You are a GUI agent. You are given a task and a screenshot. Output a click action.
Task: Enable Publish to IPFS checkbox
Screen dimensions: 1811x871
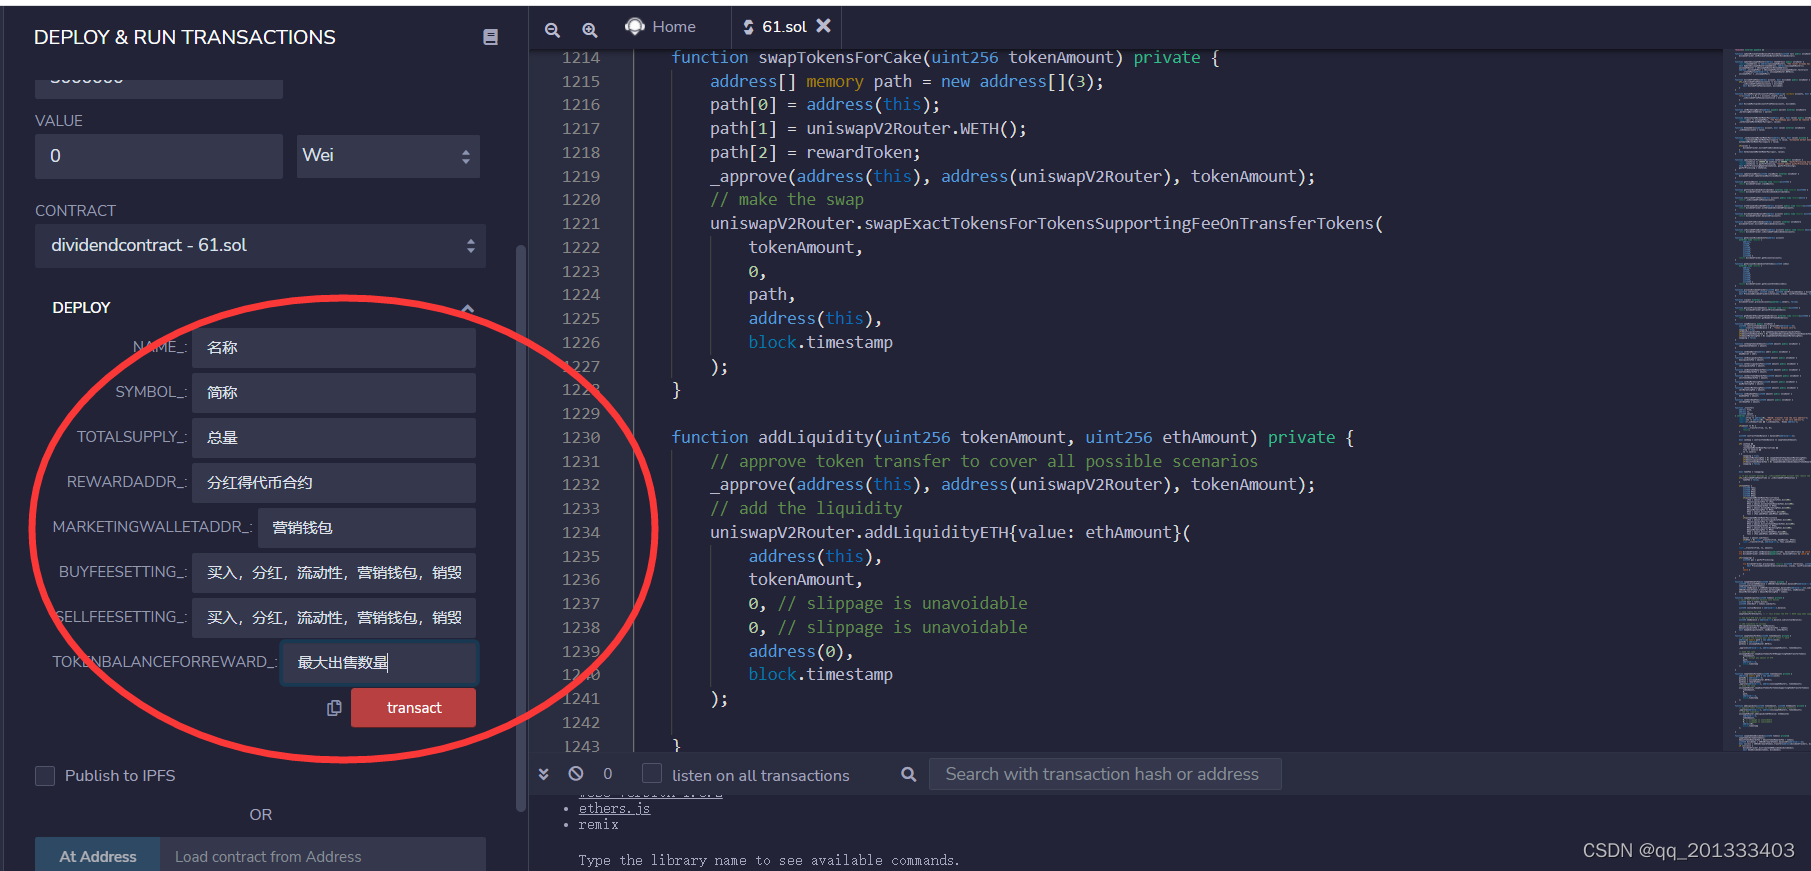tap(45, 776)
